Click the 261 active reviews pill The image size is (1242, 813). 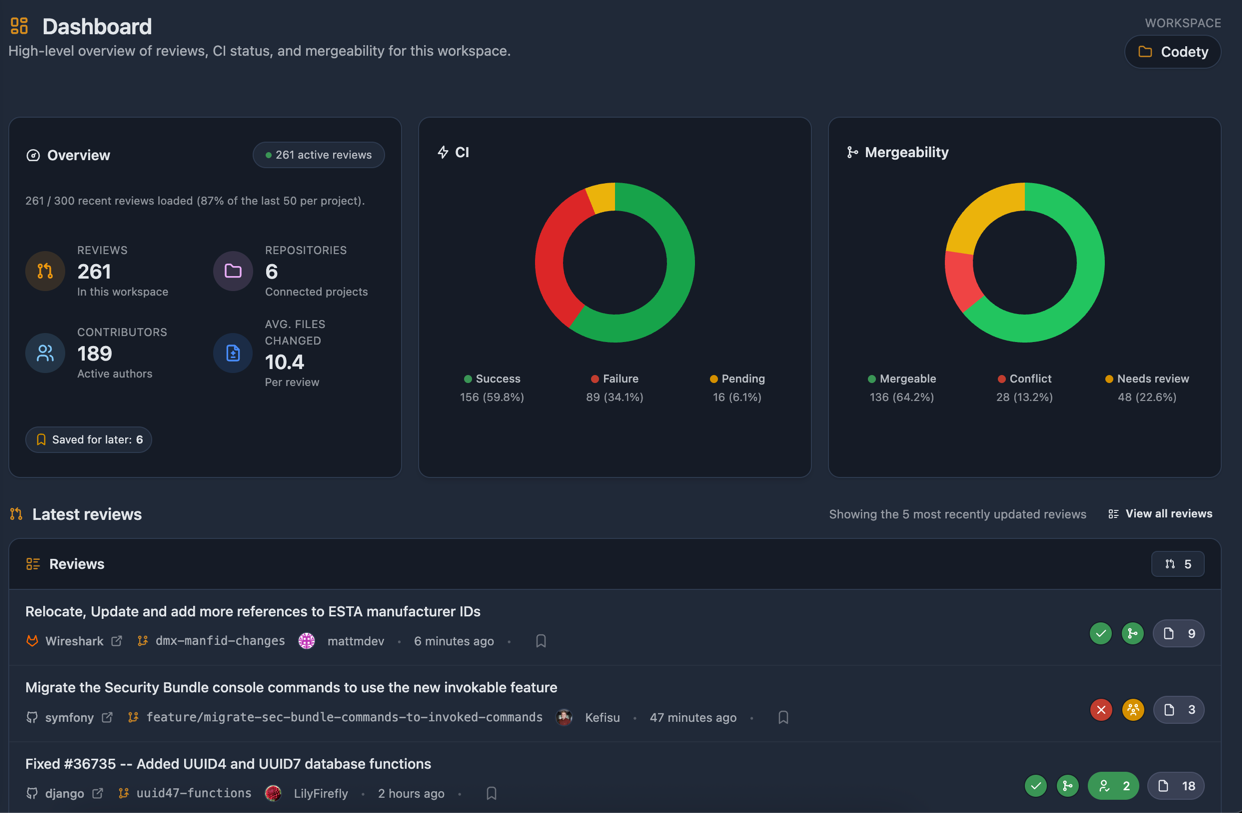318,155
